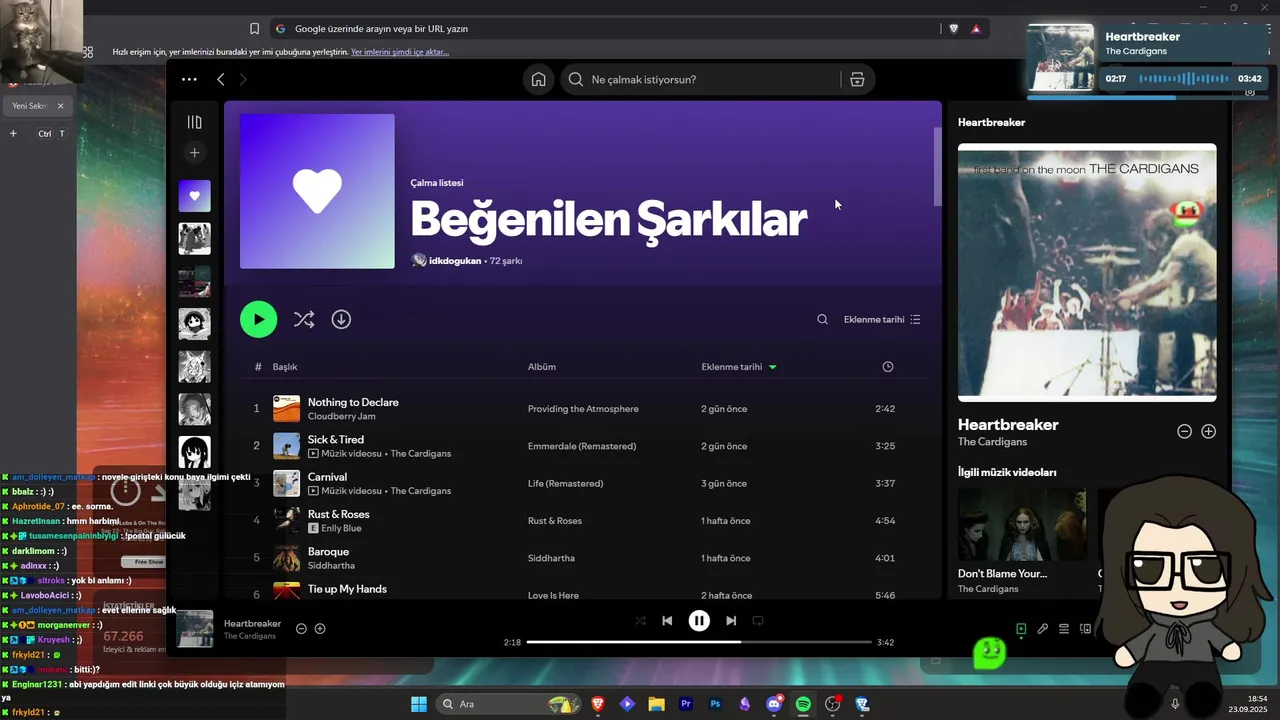The height and width of the screenshot is (720, 1280).
Task: Click the Yer imlerini şimdi içe aktar link
Action: tap(400, 52)
